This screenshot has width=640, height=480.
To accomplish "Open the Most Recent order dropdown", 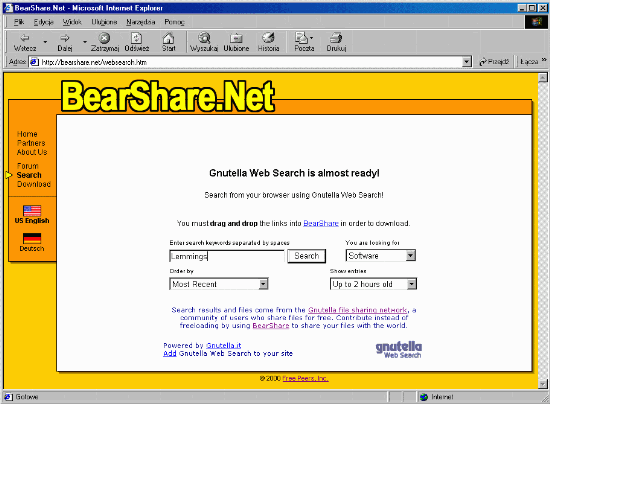I will 263,284.
